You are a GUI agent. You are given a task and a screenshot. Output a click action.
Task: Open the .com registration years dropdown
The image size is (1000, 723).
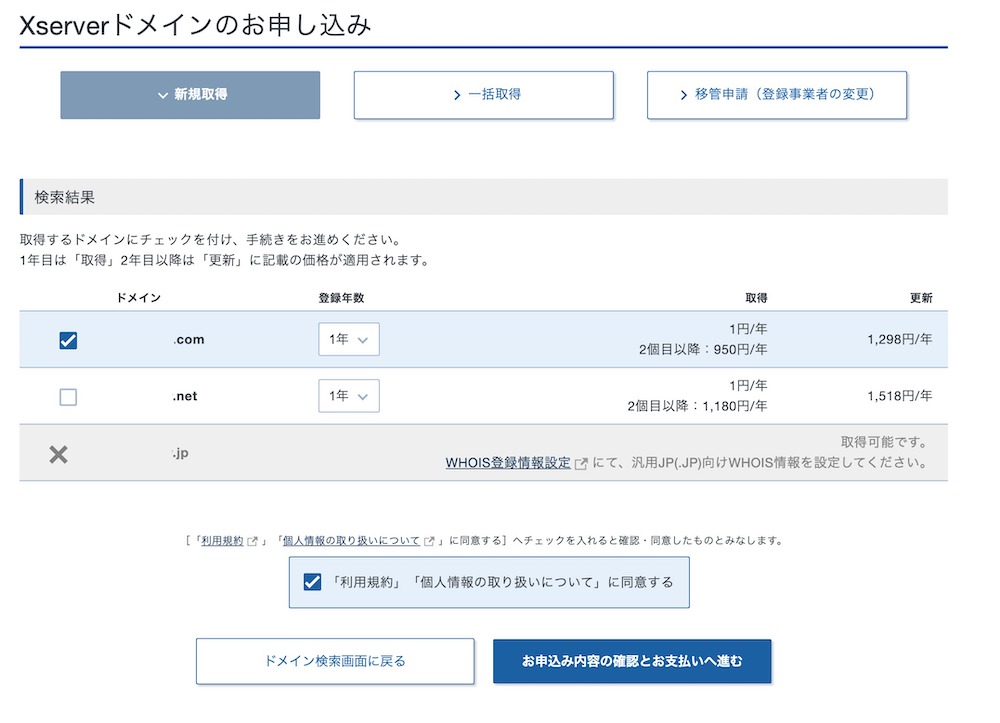pos(349,339)
